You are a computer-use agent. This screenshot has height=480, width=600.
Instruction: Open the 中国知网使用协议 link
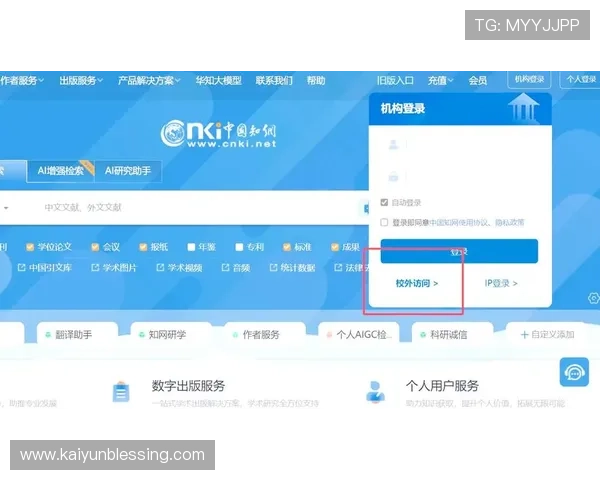pos(458,222)
